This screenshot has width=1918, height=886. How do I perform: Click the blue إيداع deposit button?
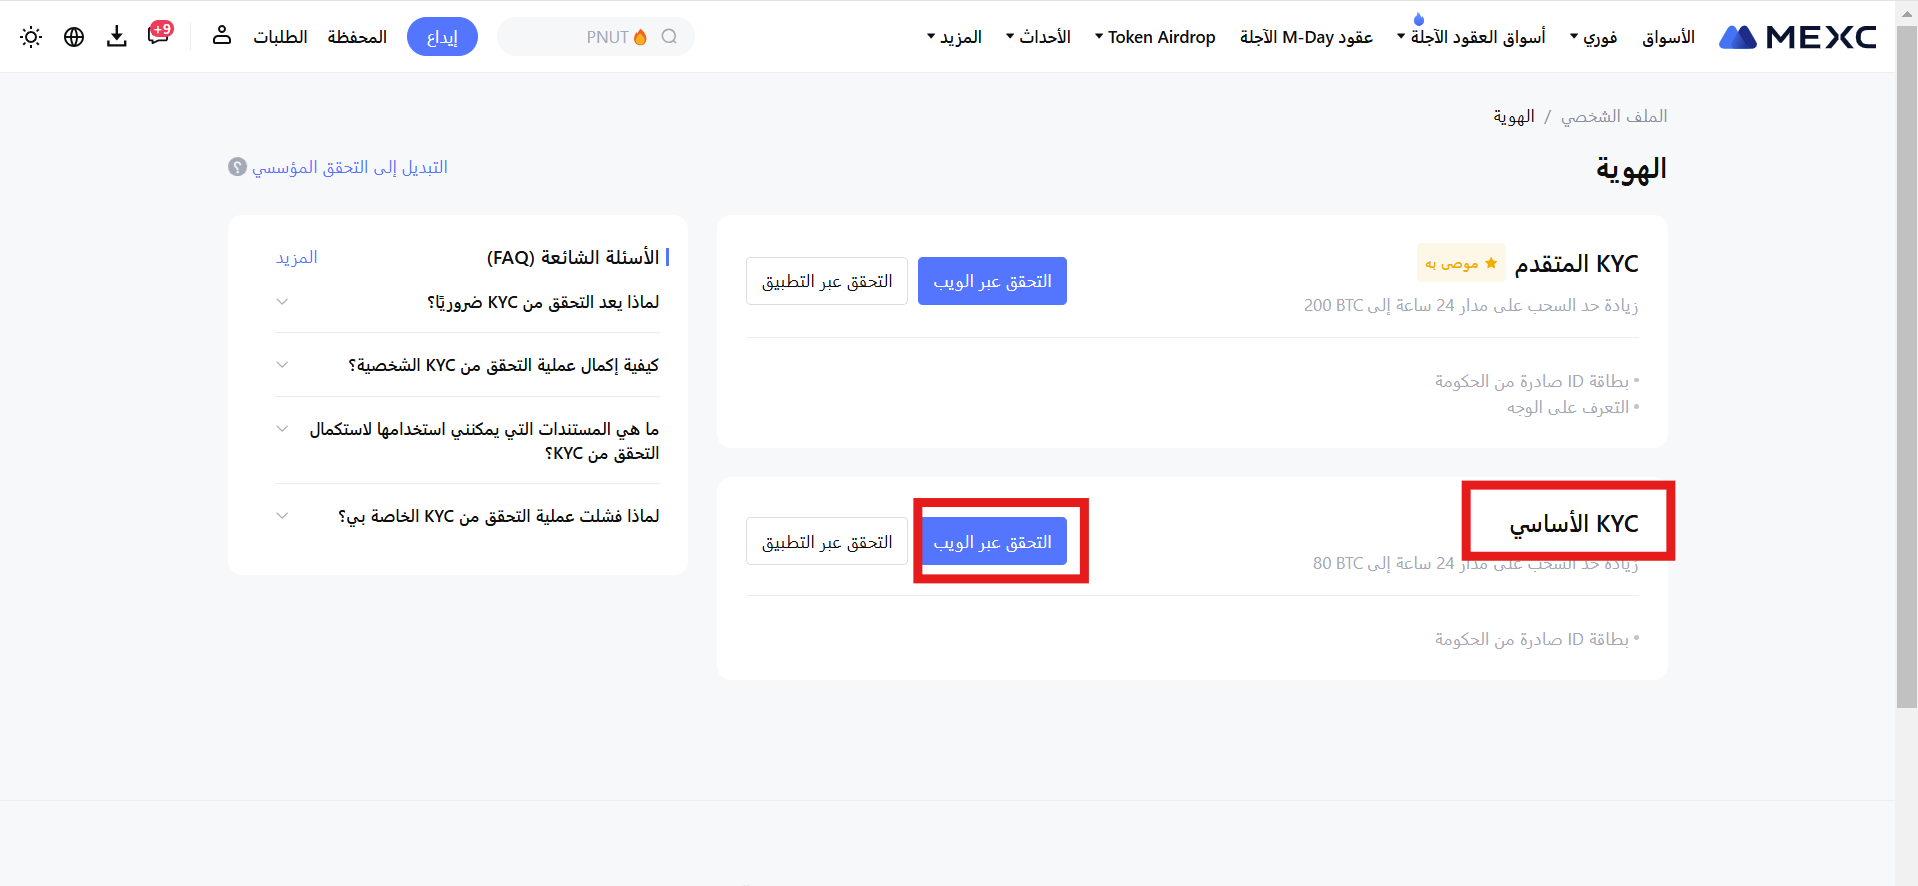coord(442,37)
